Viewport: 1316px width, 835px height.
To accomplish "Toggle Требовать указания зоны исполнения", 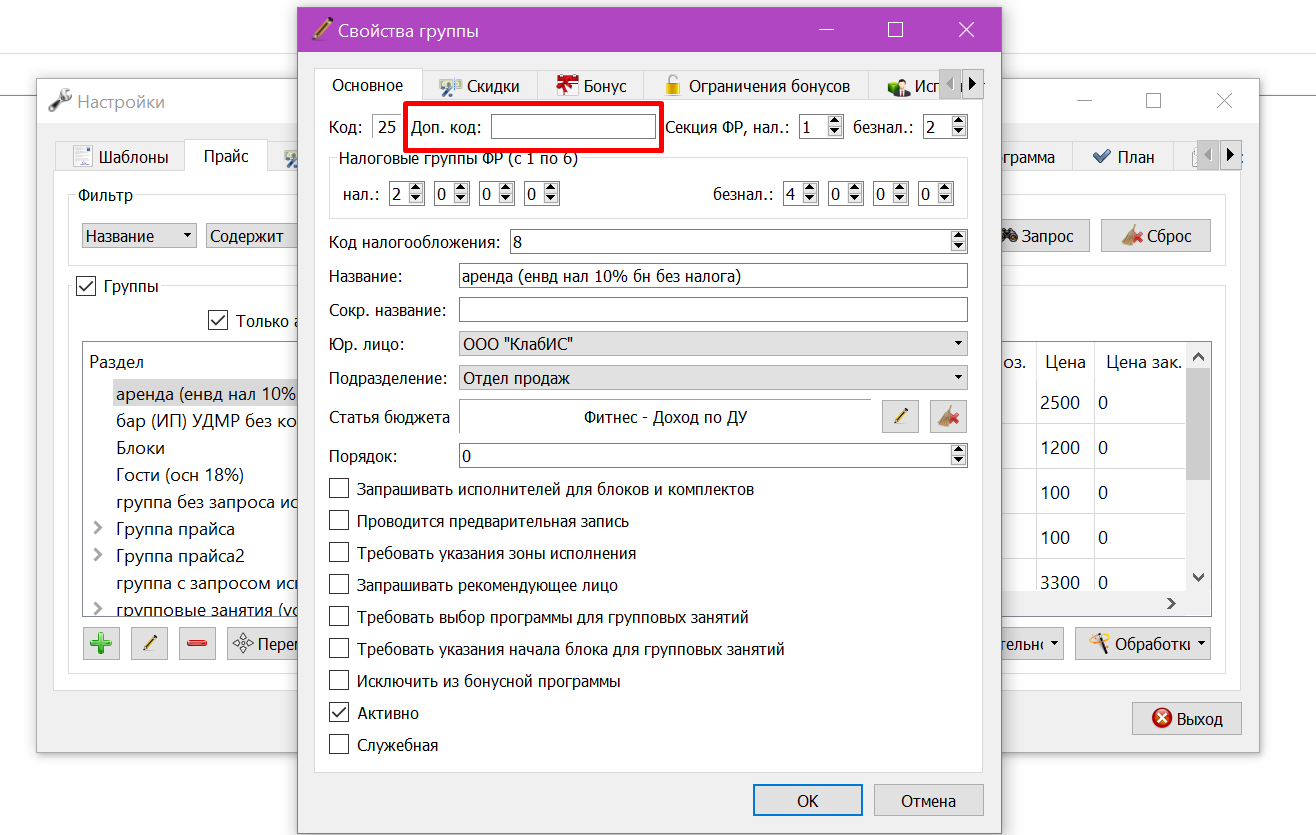I will pos(339,553).
